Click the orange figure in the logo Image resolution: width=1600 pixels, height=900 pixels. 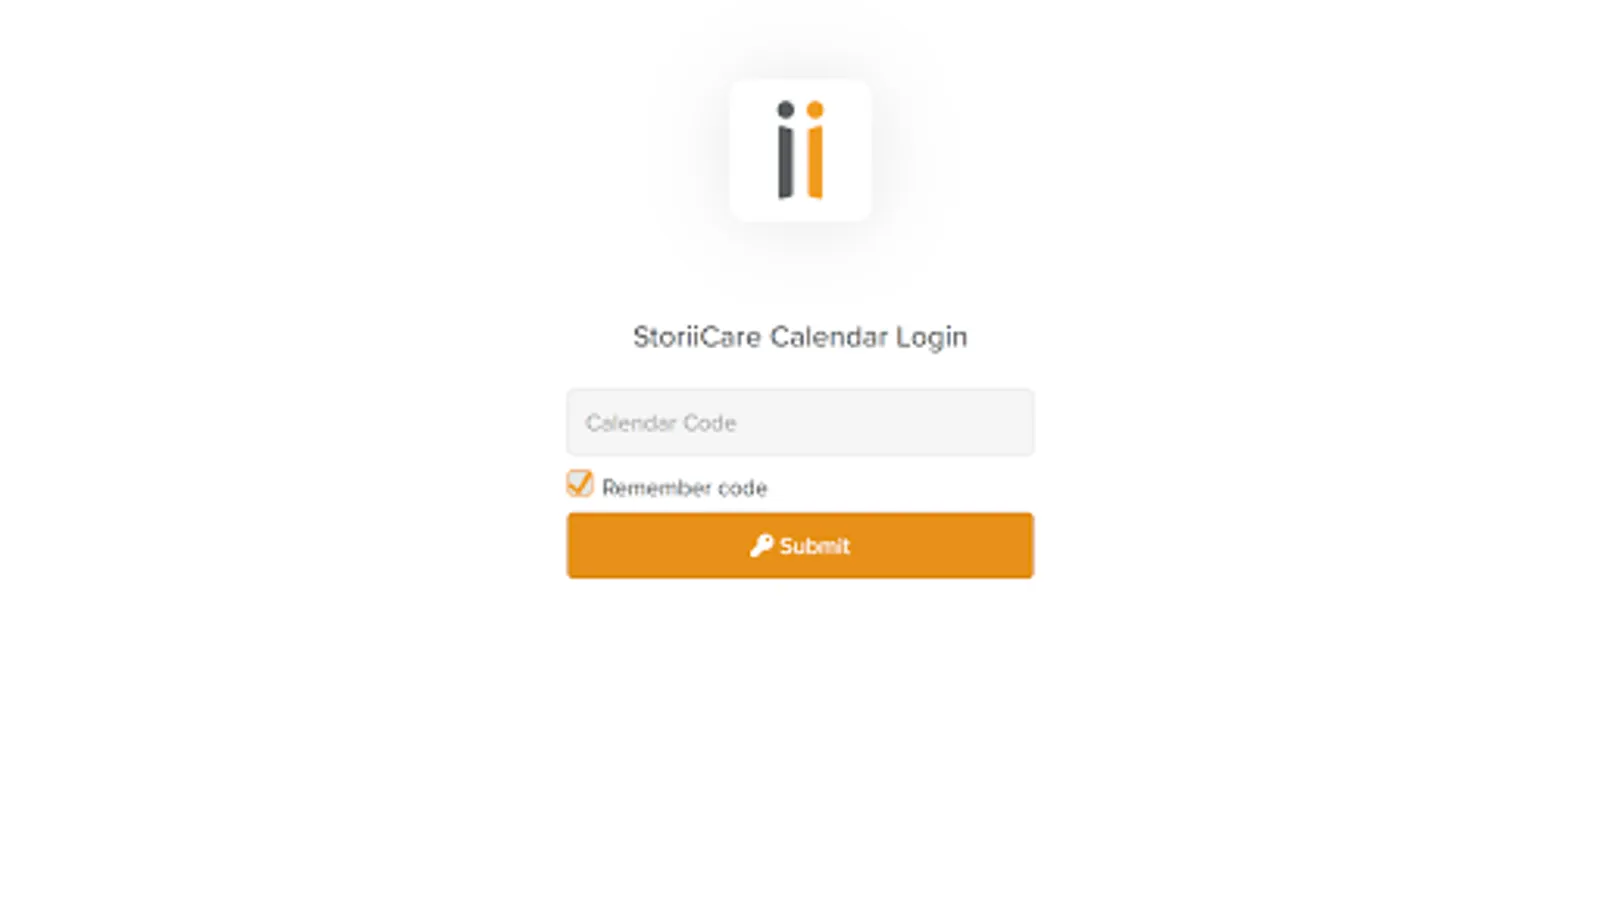pyautogui.click(x=815, y=150)
